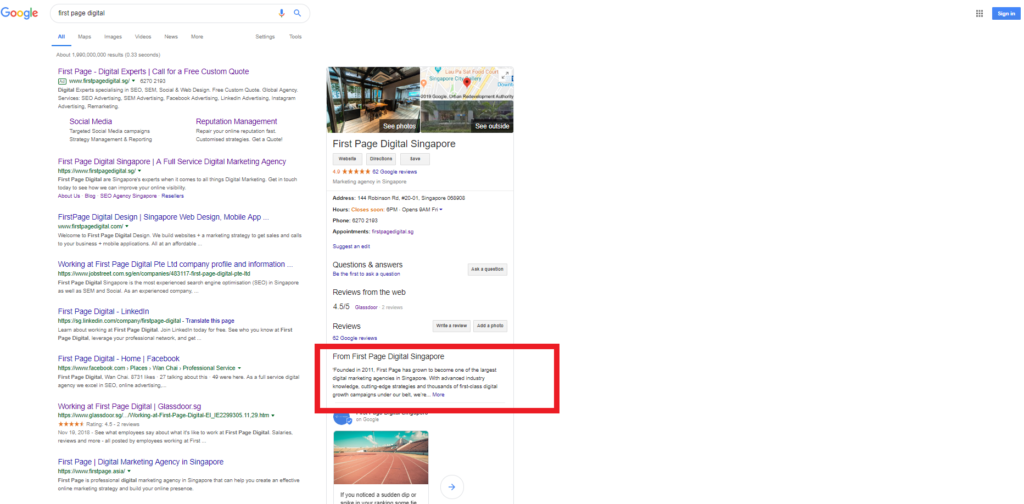Open 'First Page - Digital Experts' ad link
This screenshot has height=504, width=1024.
(153, 72)
